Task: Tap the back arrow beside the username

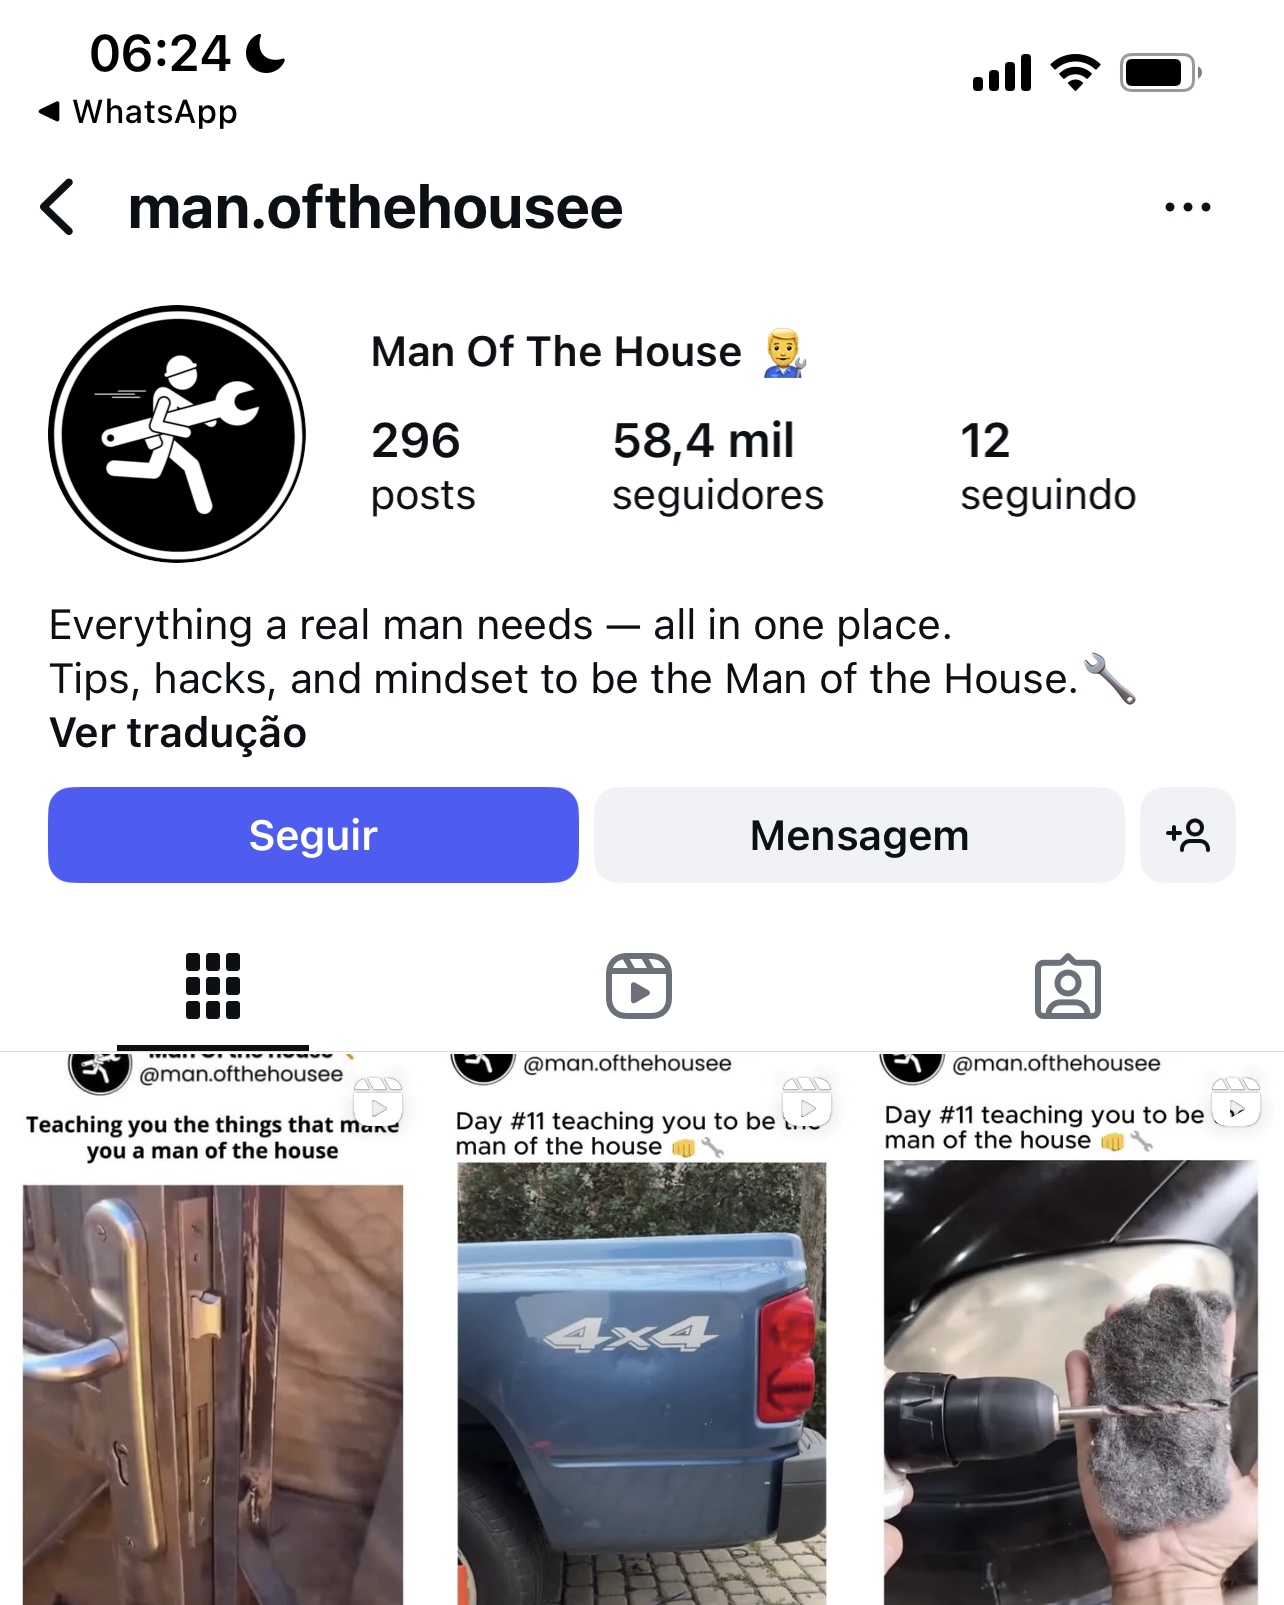Action: (x=57, y=207)
